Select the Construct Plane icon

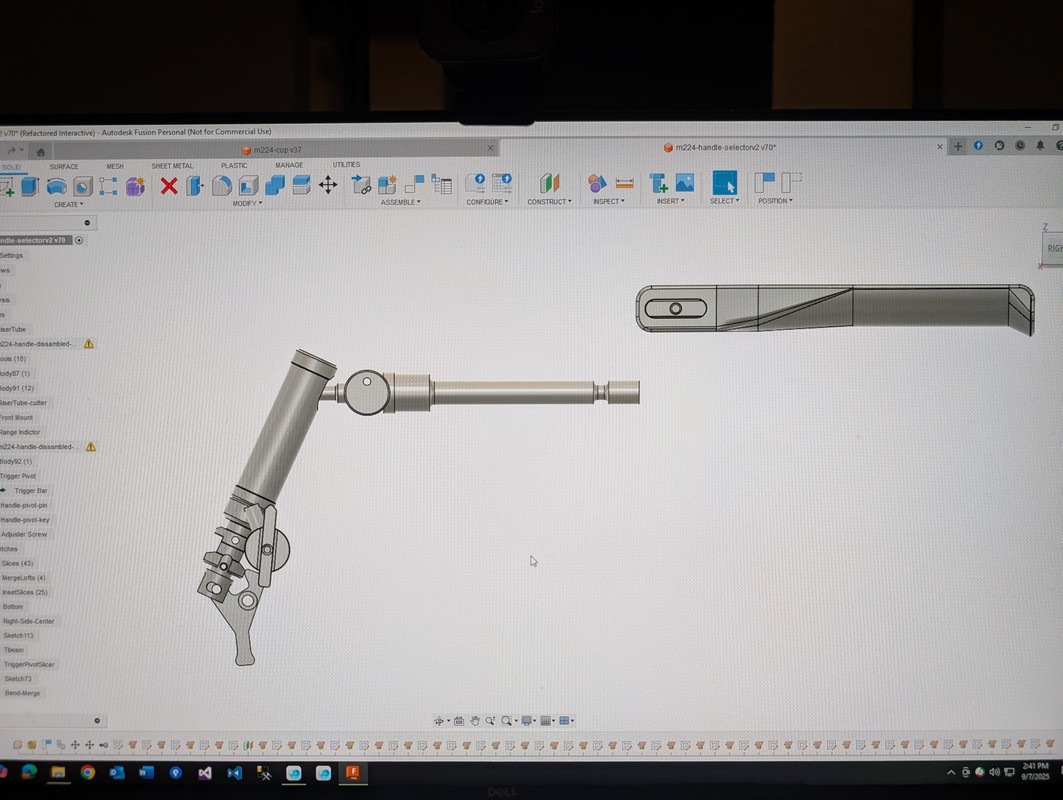point(550,183)
